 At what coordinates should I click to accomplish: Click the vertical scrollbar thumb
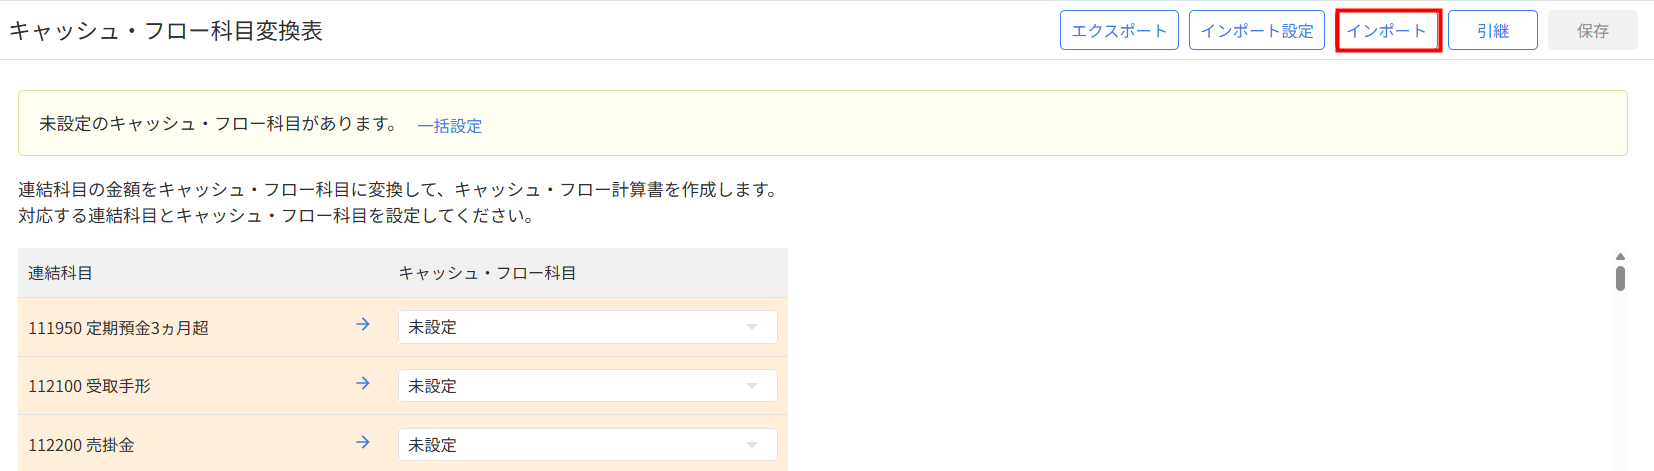[x=1620, y=277]
